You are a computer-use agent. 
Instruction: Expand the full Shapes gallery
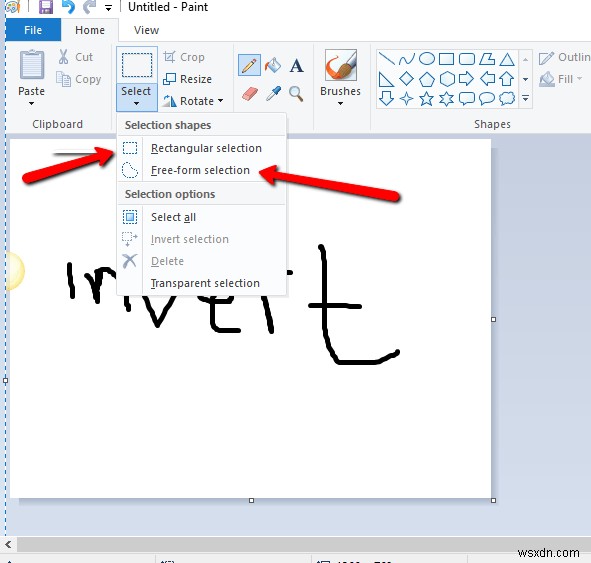coord(525,99)
